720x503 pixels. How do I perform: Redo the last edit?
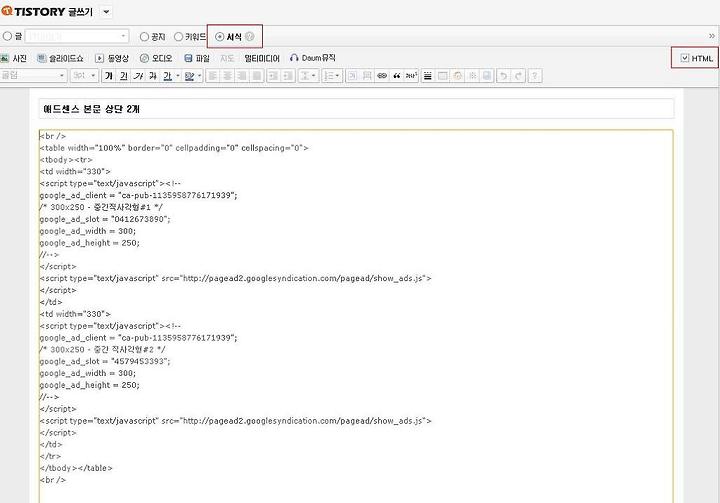(518, 76)
